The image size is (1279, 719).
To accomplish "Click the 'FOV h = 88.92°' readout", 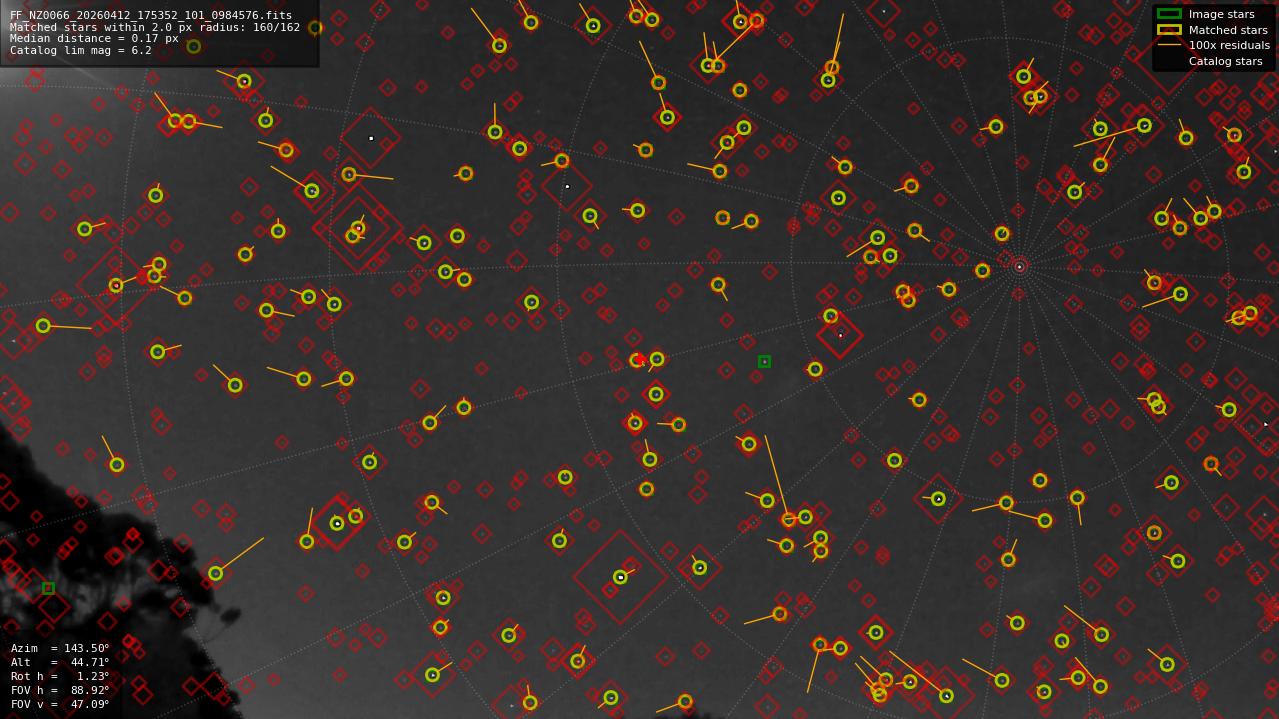I will [60, 690].
